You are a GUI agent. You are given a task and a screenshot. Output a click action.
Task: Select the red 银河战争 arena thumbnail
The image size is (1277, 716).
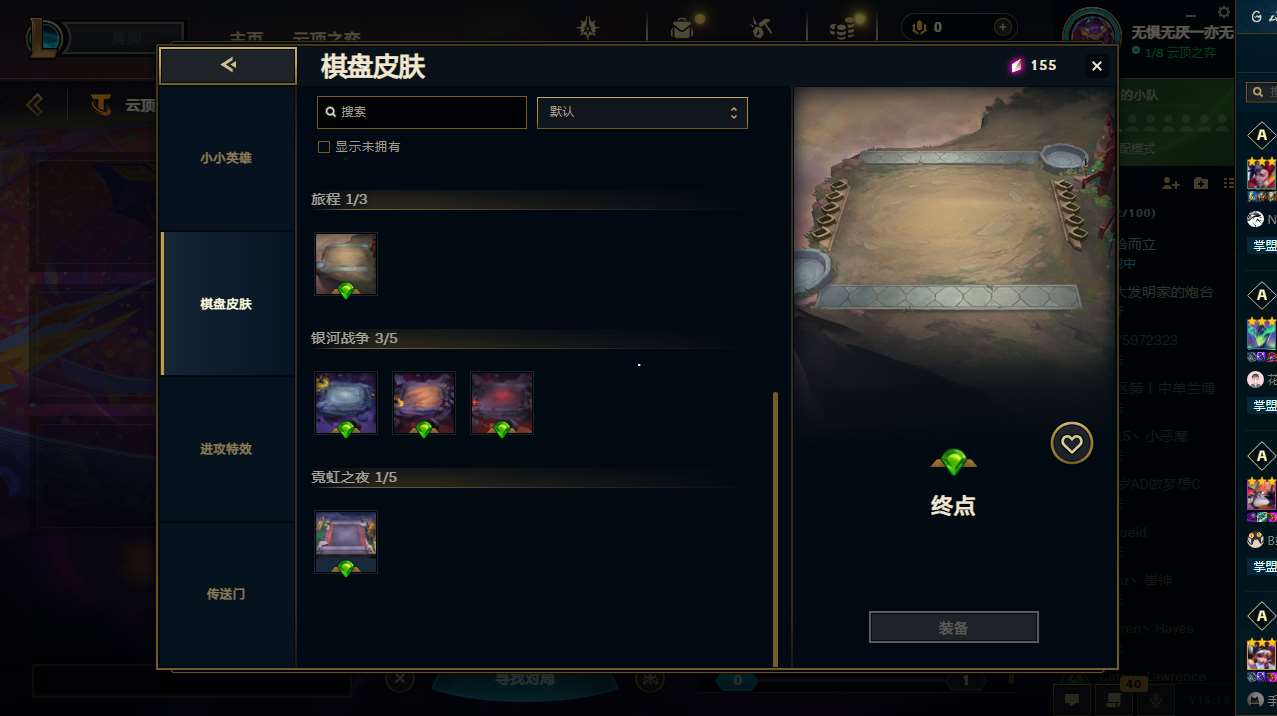click(x=502, y=403)
